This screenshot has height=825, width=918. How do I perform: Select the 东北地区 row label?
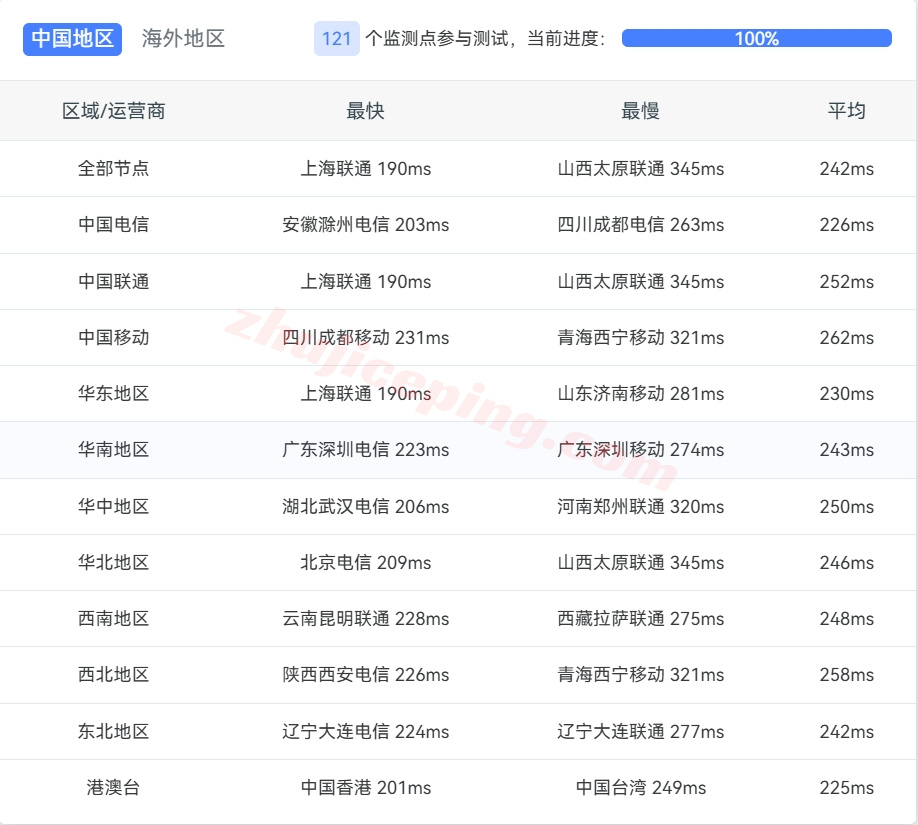point(114,732)
